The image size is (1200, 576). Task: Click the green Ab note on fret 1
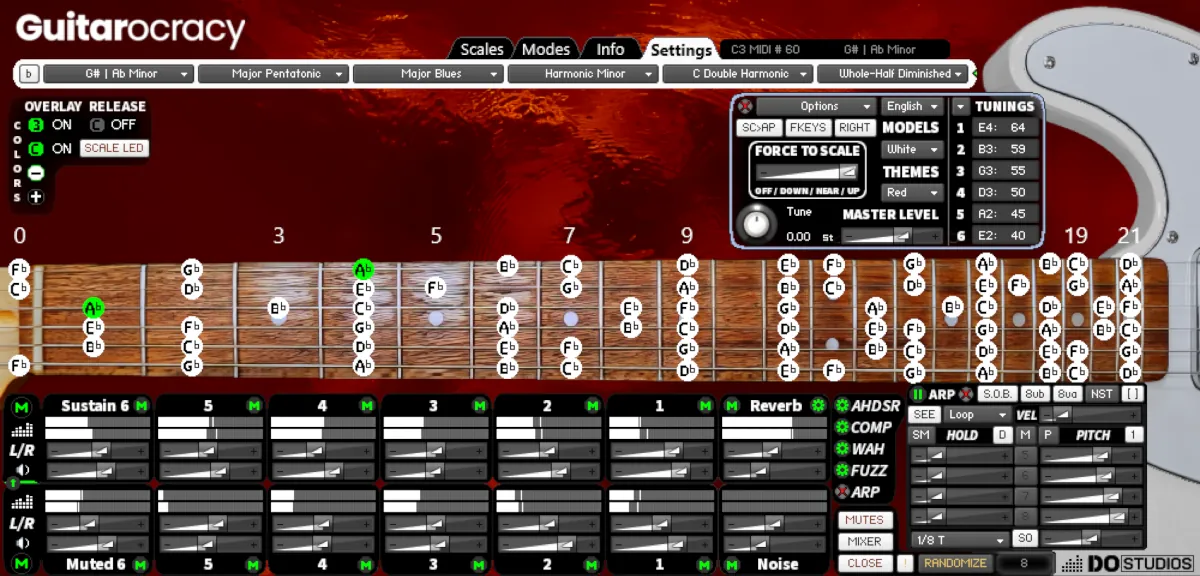click(94, 308)
